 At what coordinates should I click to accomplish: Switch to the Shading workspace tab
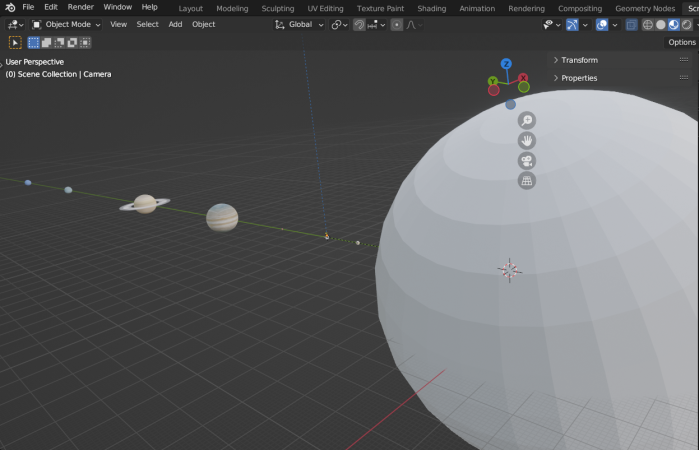click(x=432, y=8)
